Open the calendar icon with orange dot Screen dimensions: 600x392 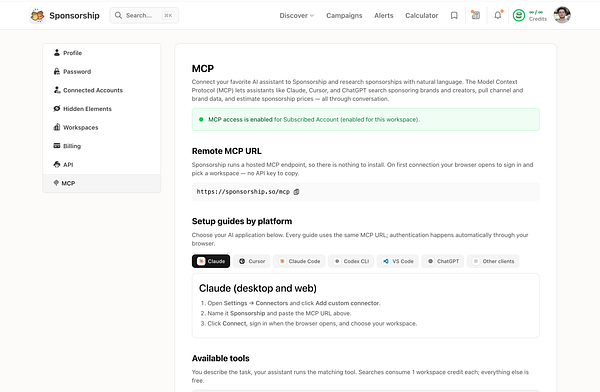[475, 15]
